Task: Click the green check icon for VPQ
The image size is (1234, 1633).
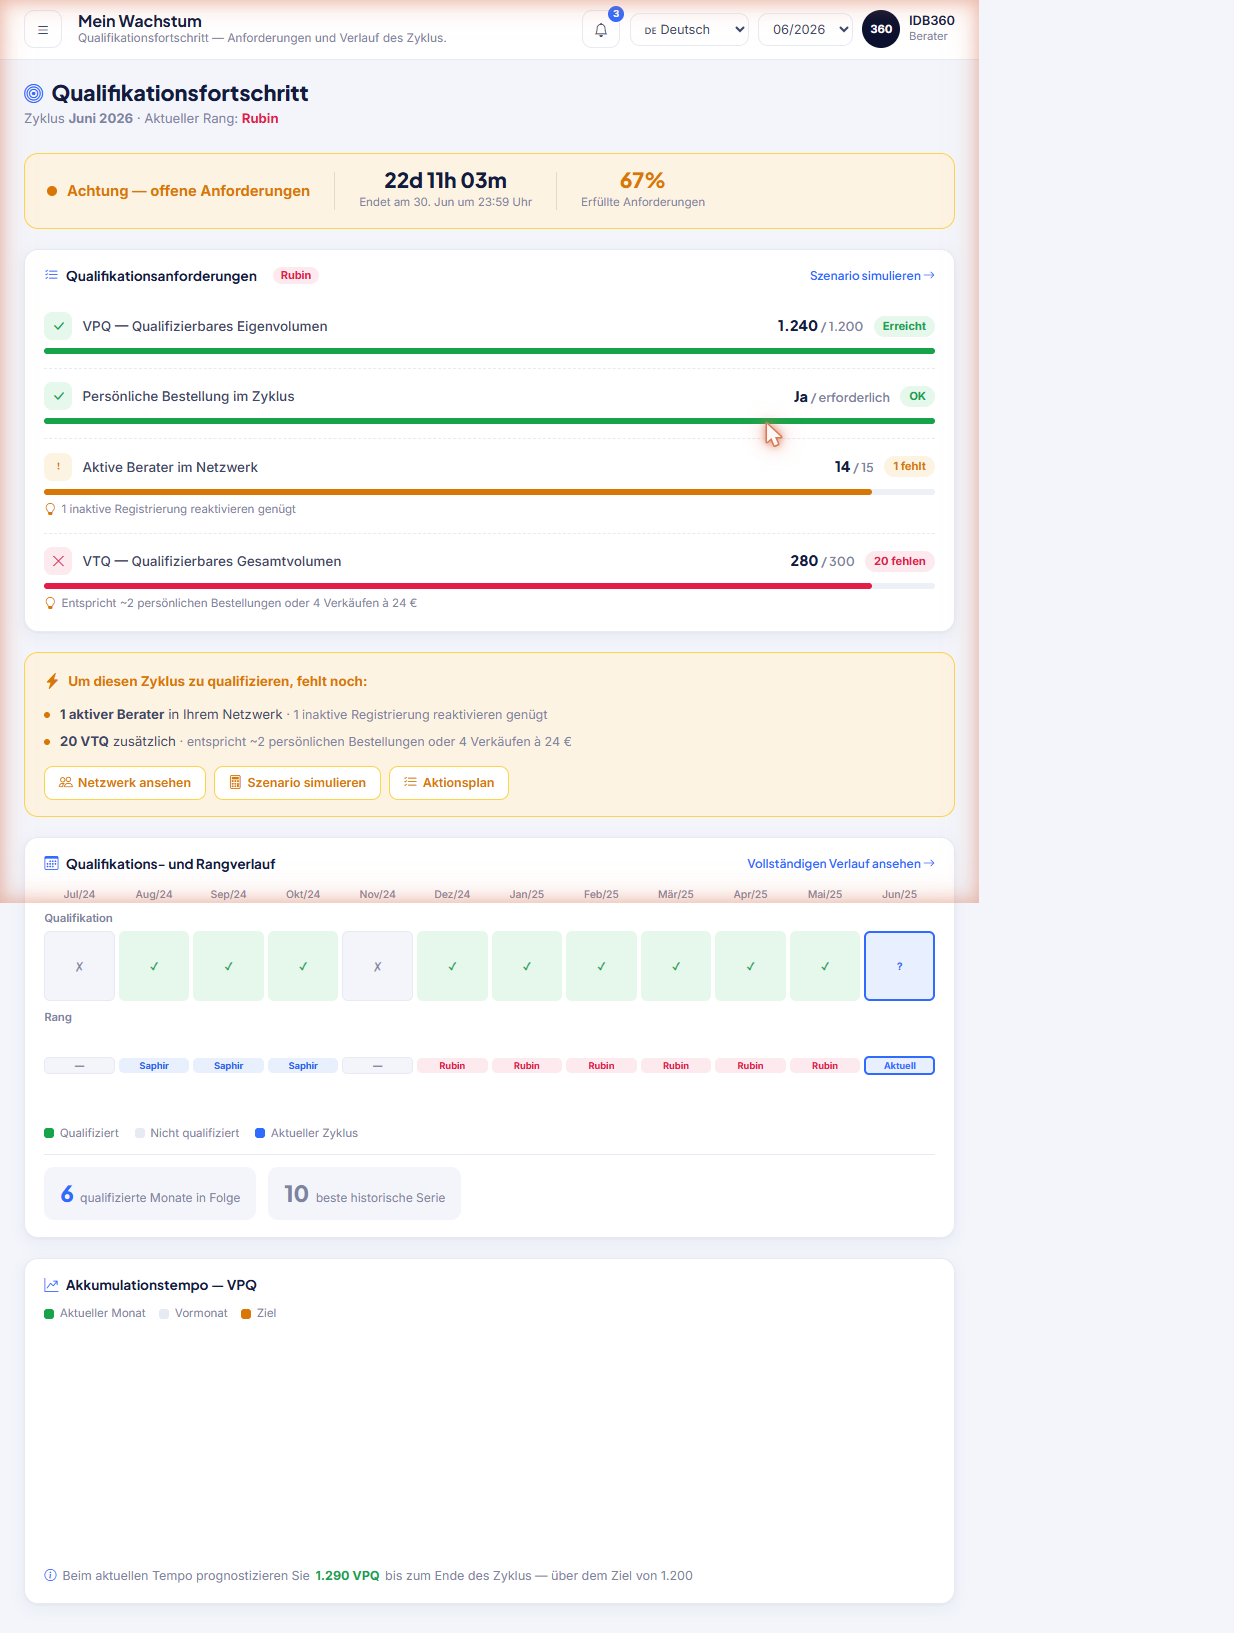Action: click(x=58, y=326)
